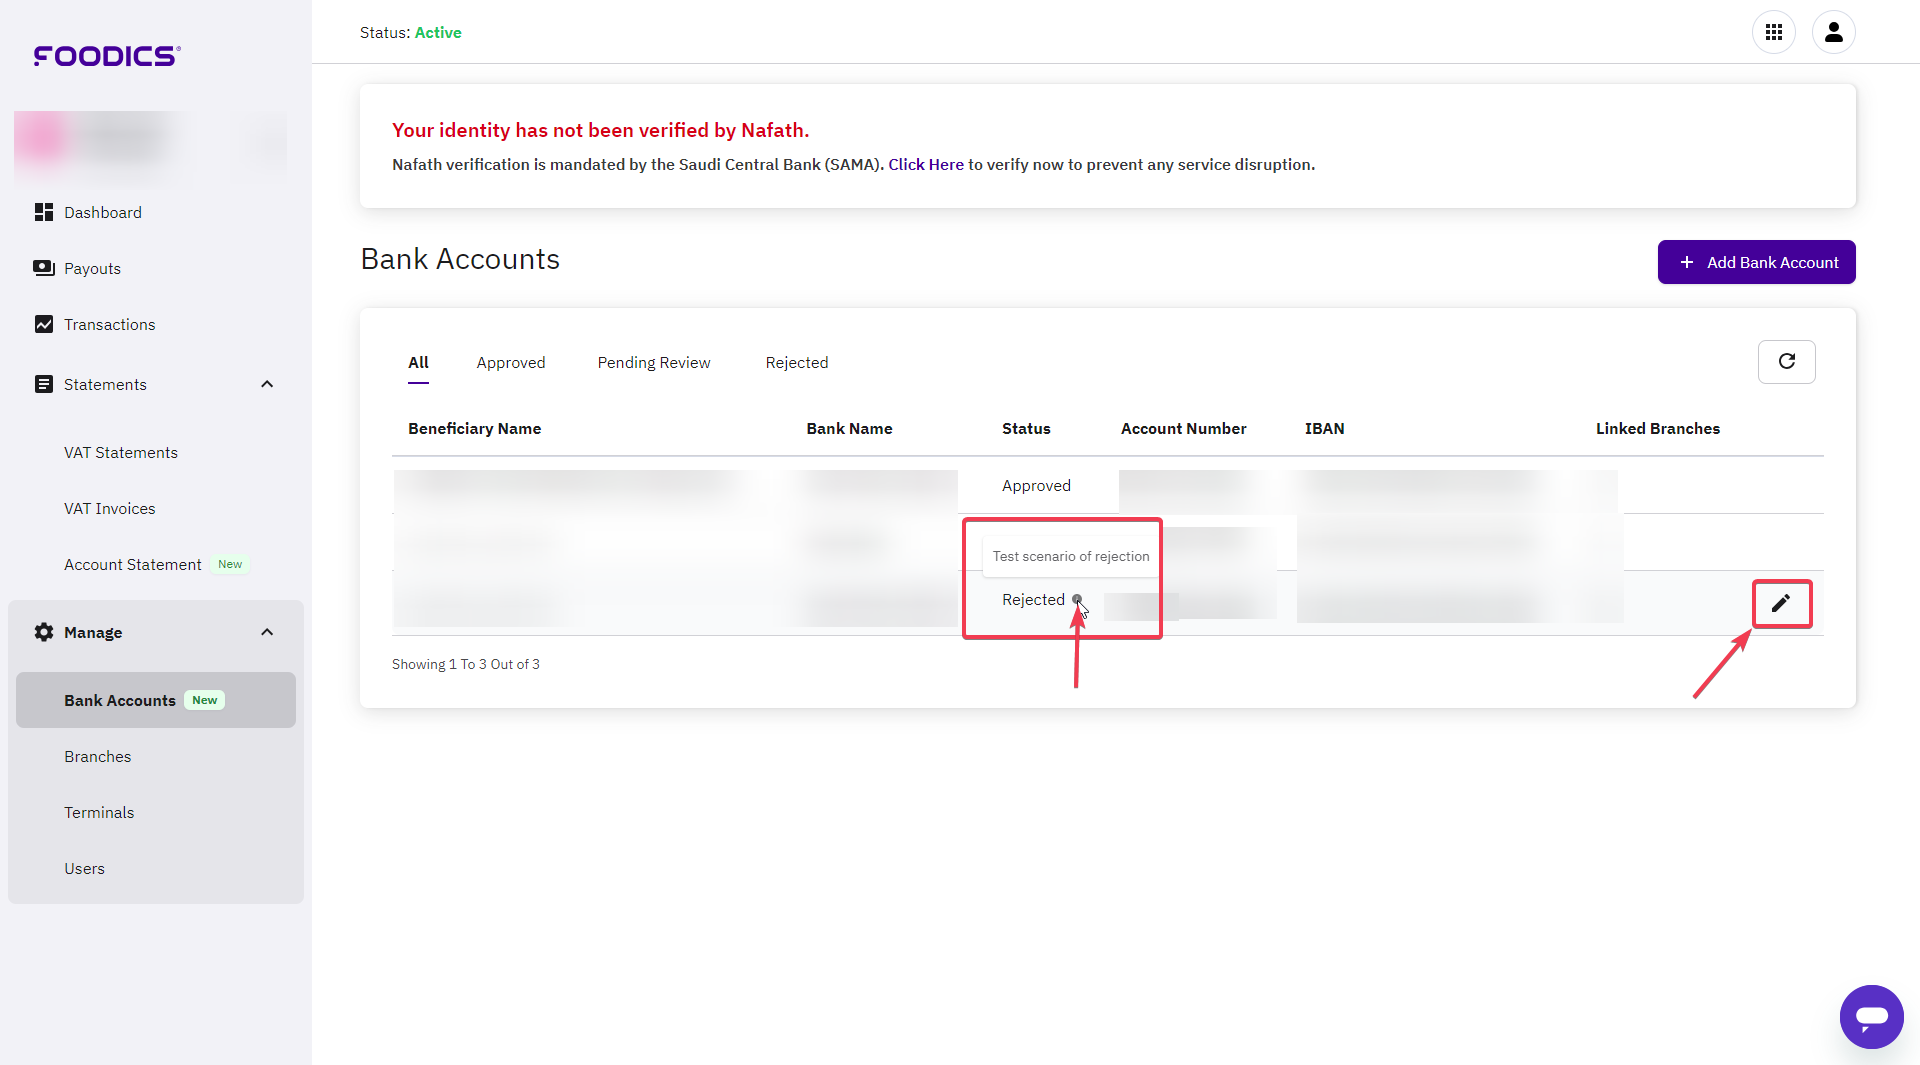This screenshot has width=1920, height=1065.
Task: Select the Transactions icon
Action: coord(43,324)
